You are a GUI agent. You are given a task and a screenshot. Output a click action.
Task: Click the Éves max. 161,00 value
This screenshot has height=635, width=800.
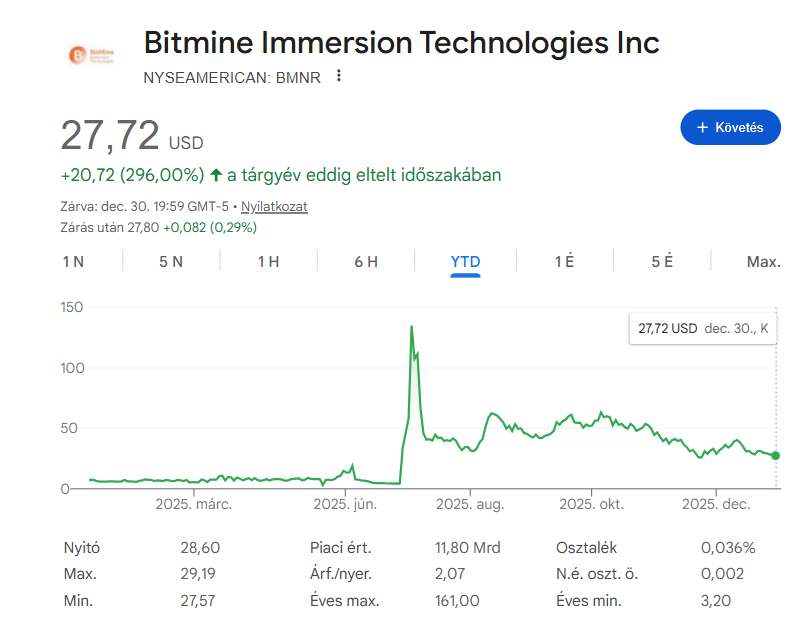coord(457,601)
